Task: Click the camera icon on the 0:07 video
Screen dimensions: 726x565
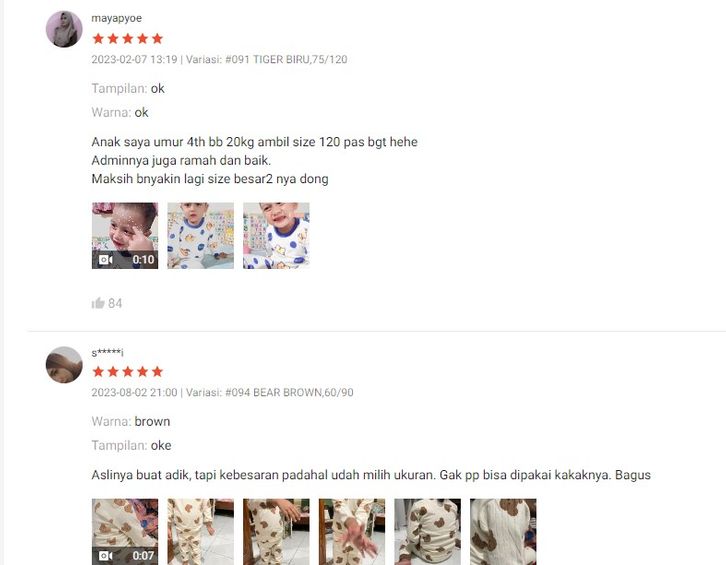Action: pos(106,555)
